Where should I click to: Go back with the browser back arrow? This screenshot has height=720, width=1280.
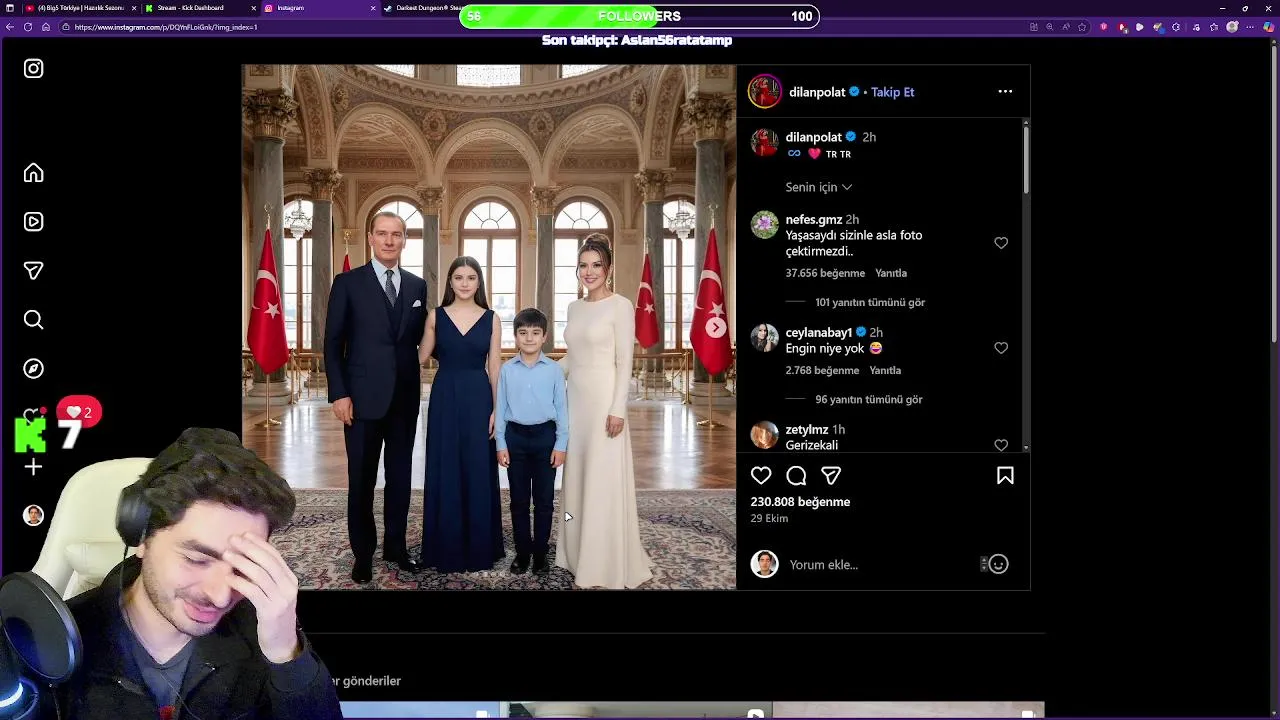pyautogui.click(x=10, y=27)
